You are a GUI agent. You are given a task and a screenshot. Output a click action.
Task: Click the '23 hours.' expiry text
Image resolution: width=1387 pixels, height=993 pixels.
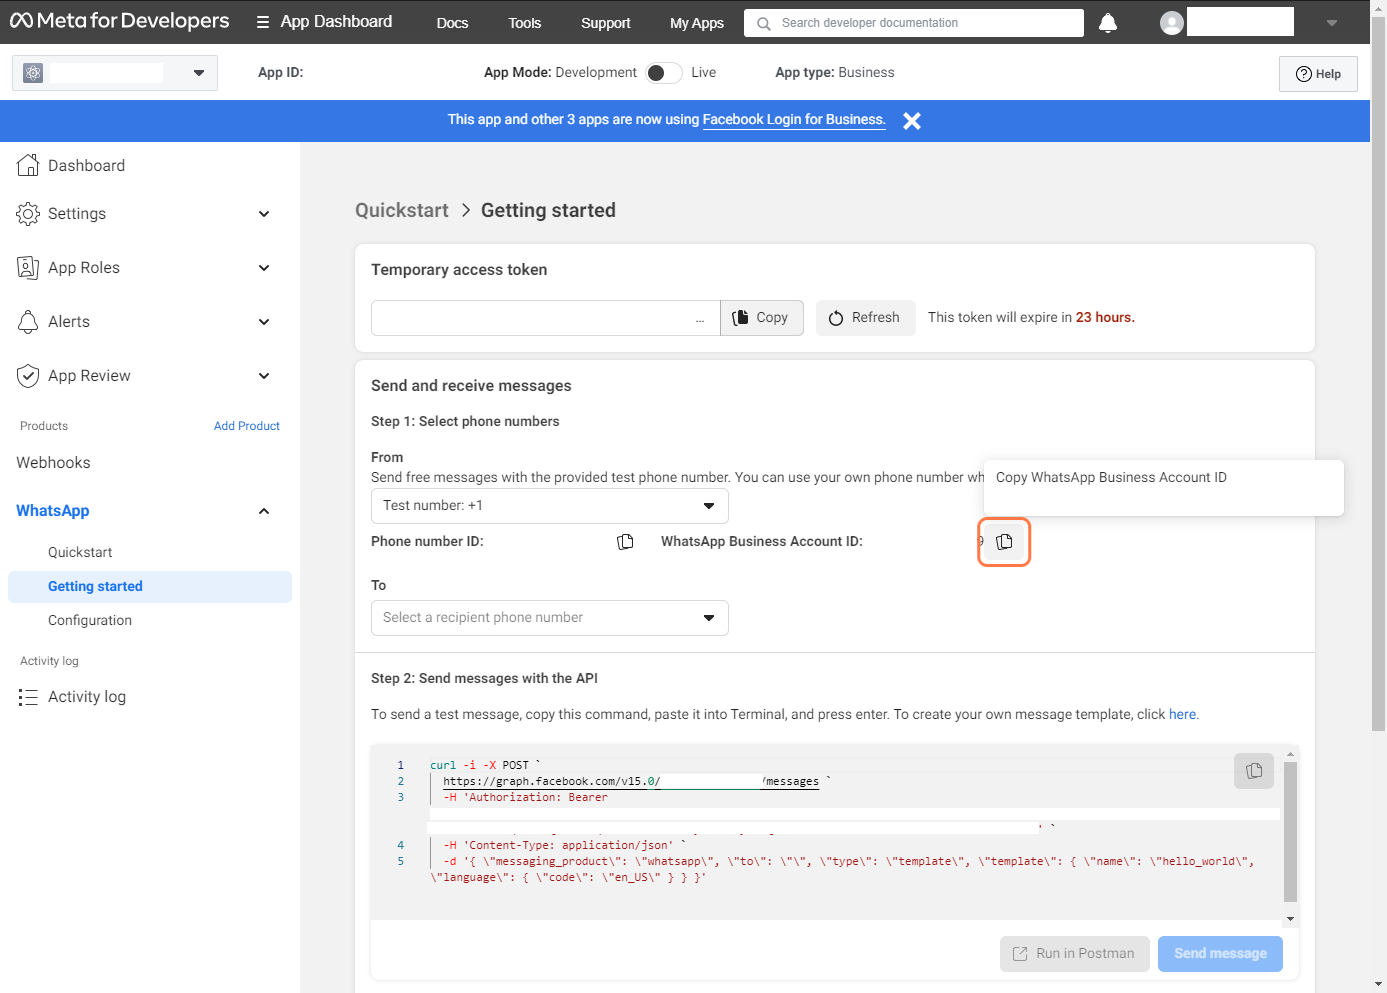tap(1105, 317)
